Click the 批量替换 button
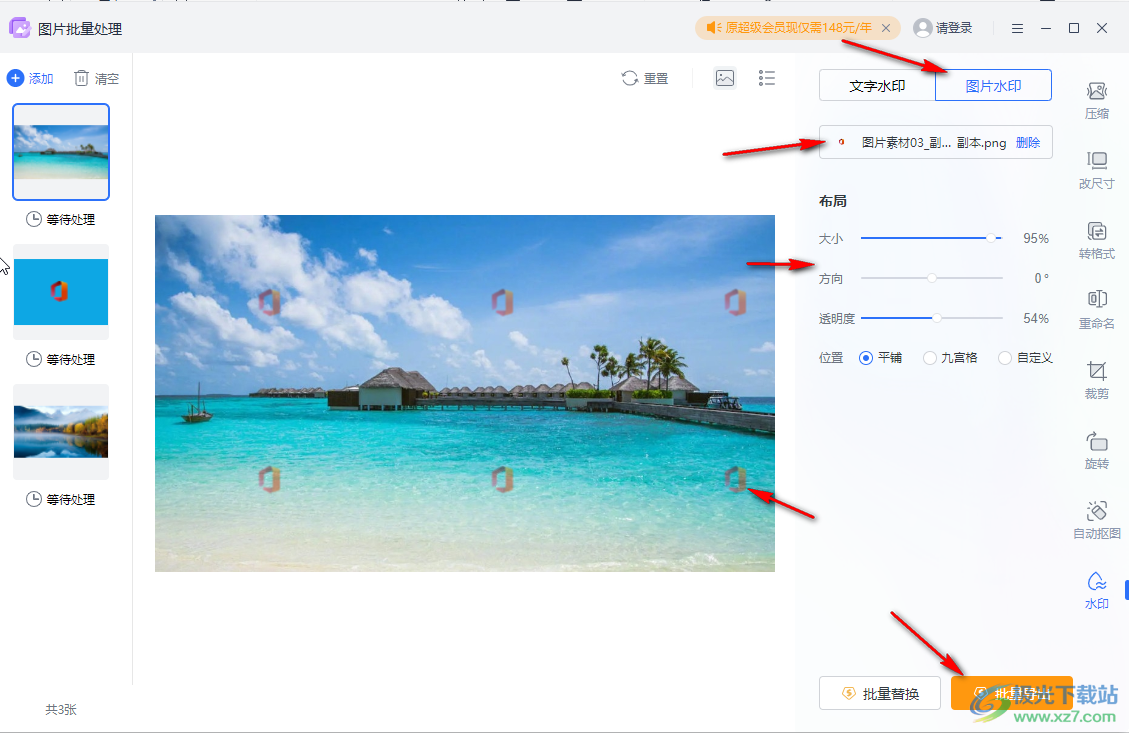1129x733 pixels. (880, 693)
